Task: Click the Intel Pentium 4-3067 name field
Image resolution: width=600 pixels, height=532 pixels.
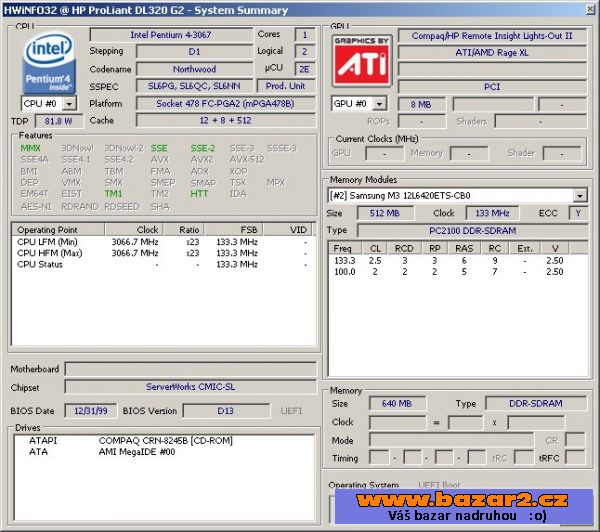Action: [x=171, y=35]
